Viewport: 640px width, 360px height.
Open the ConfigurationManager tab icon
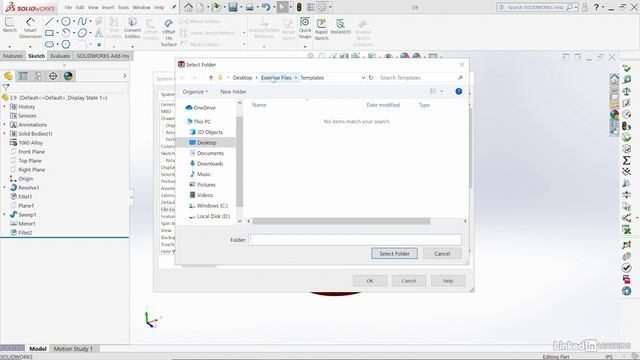(38, 76)
